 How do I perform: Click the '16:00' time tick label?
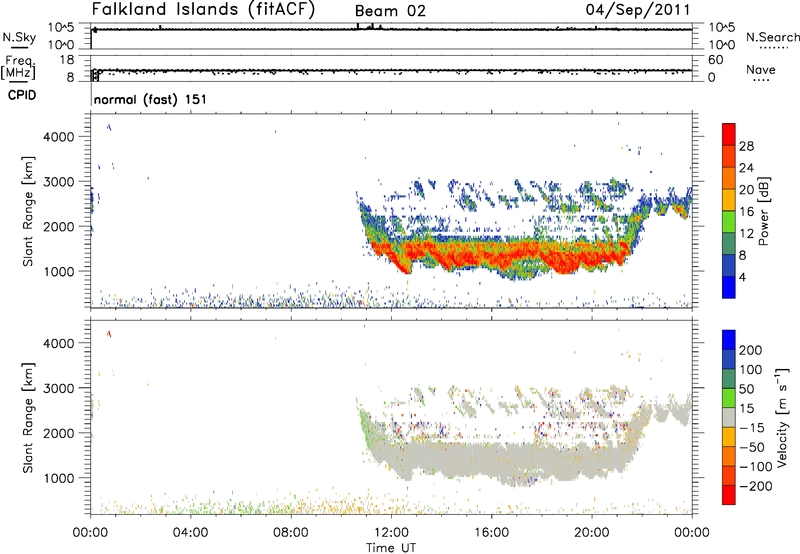[x=491, y=533]
